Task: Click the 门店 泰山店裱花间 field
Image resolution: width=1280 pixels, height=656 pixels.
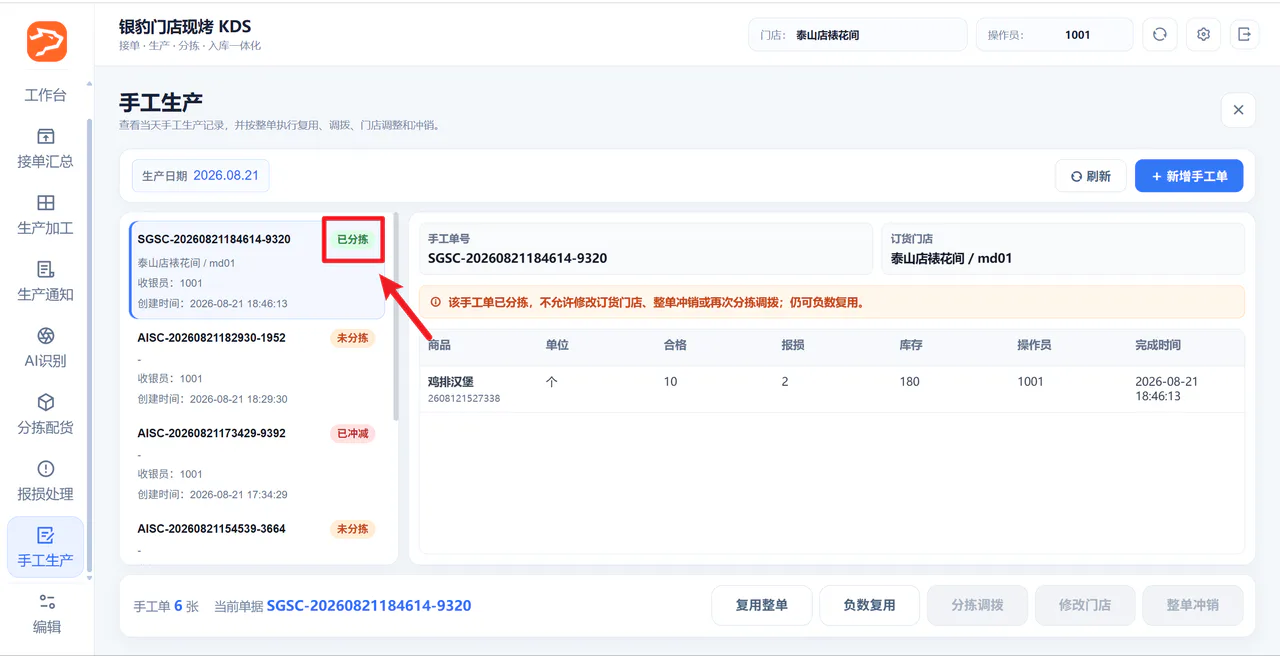Action: pos(858,35)
